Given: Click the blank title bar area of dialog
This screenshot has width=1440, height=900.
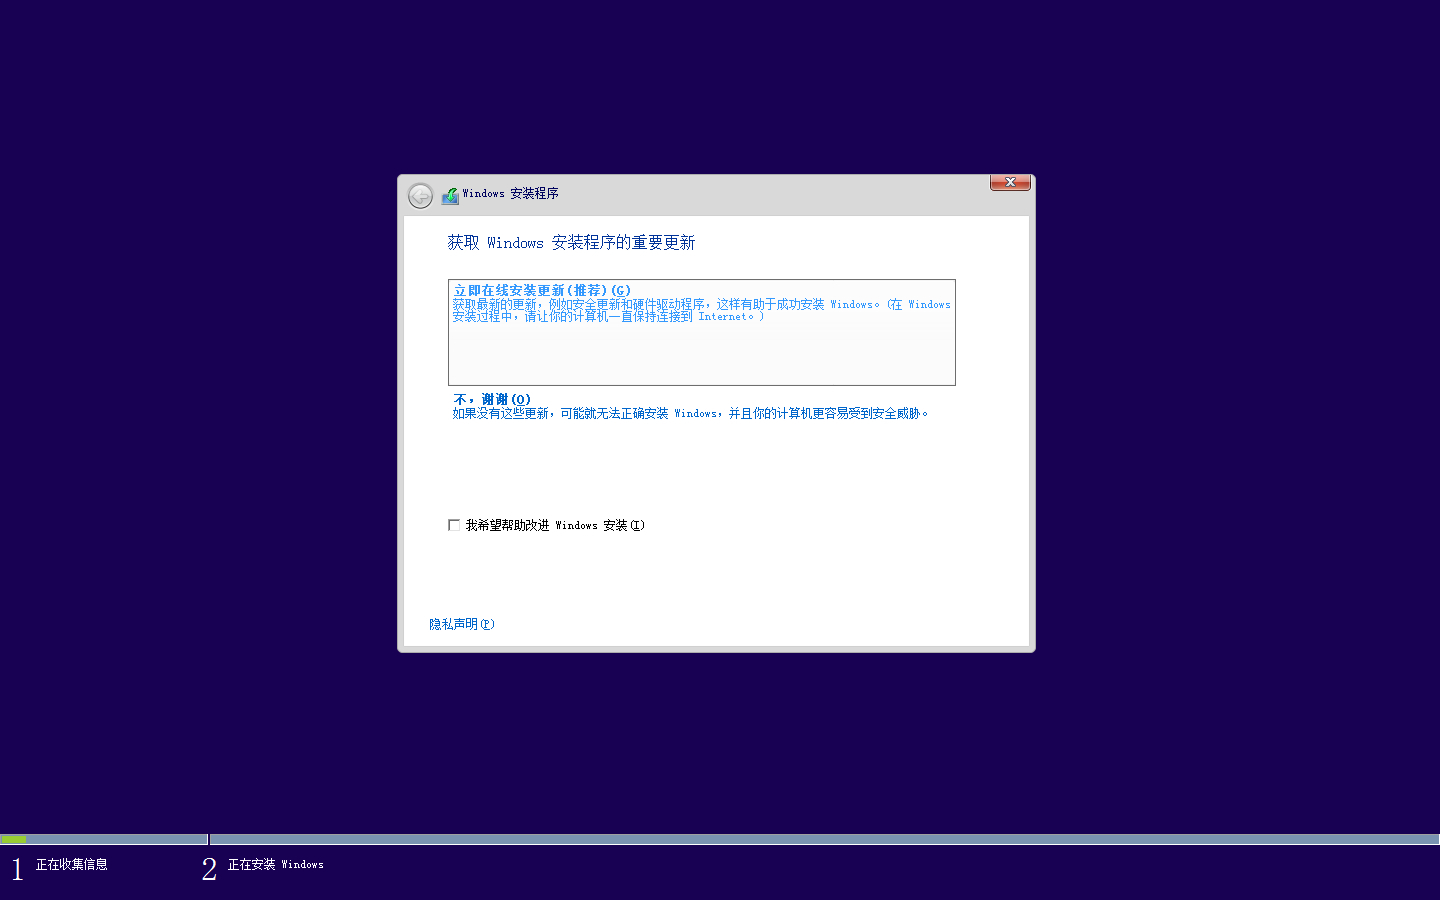Looking at the screenshot, I should [770, 194].
